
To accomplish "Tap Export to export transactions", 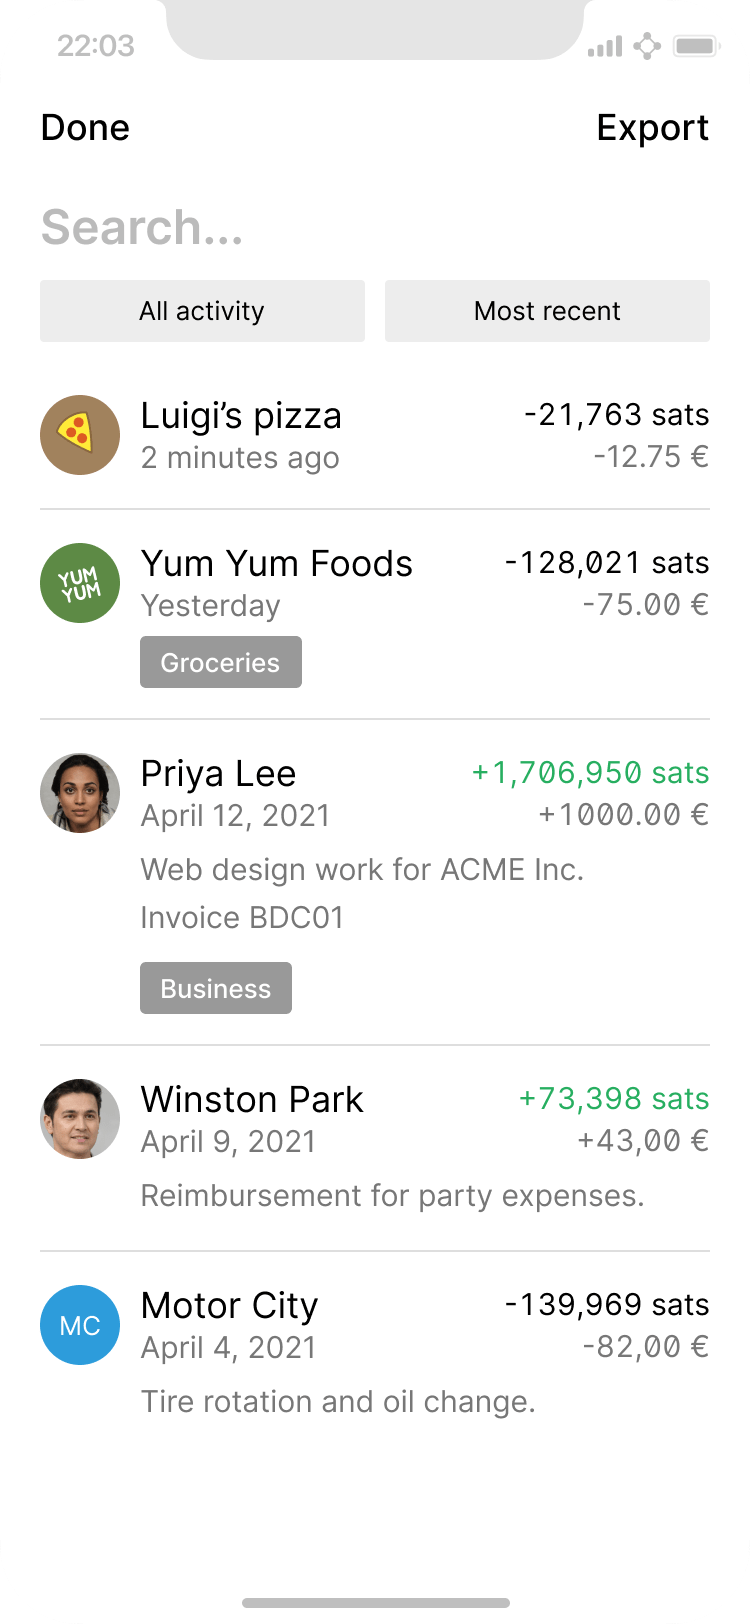I will (x=652, y=128).
